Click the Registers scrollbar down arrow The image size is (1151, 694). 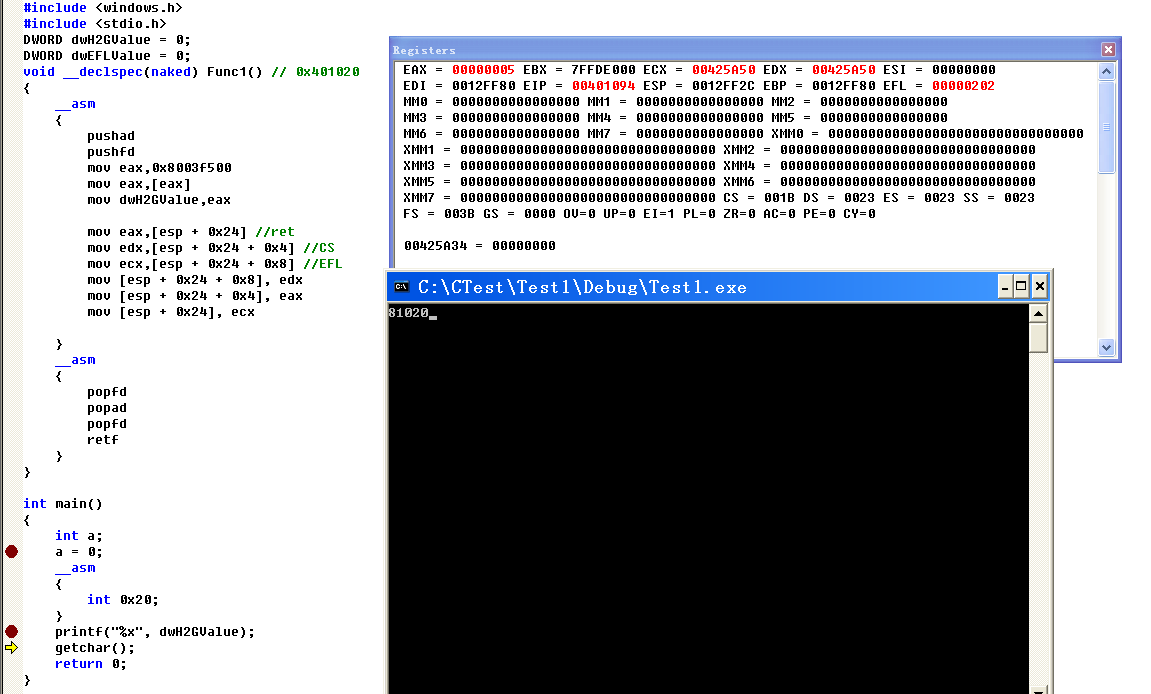(1106, 347)
